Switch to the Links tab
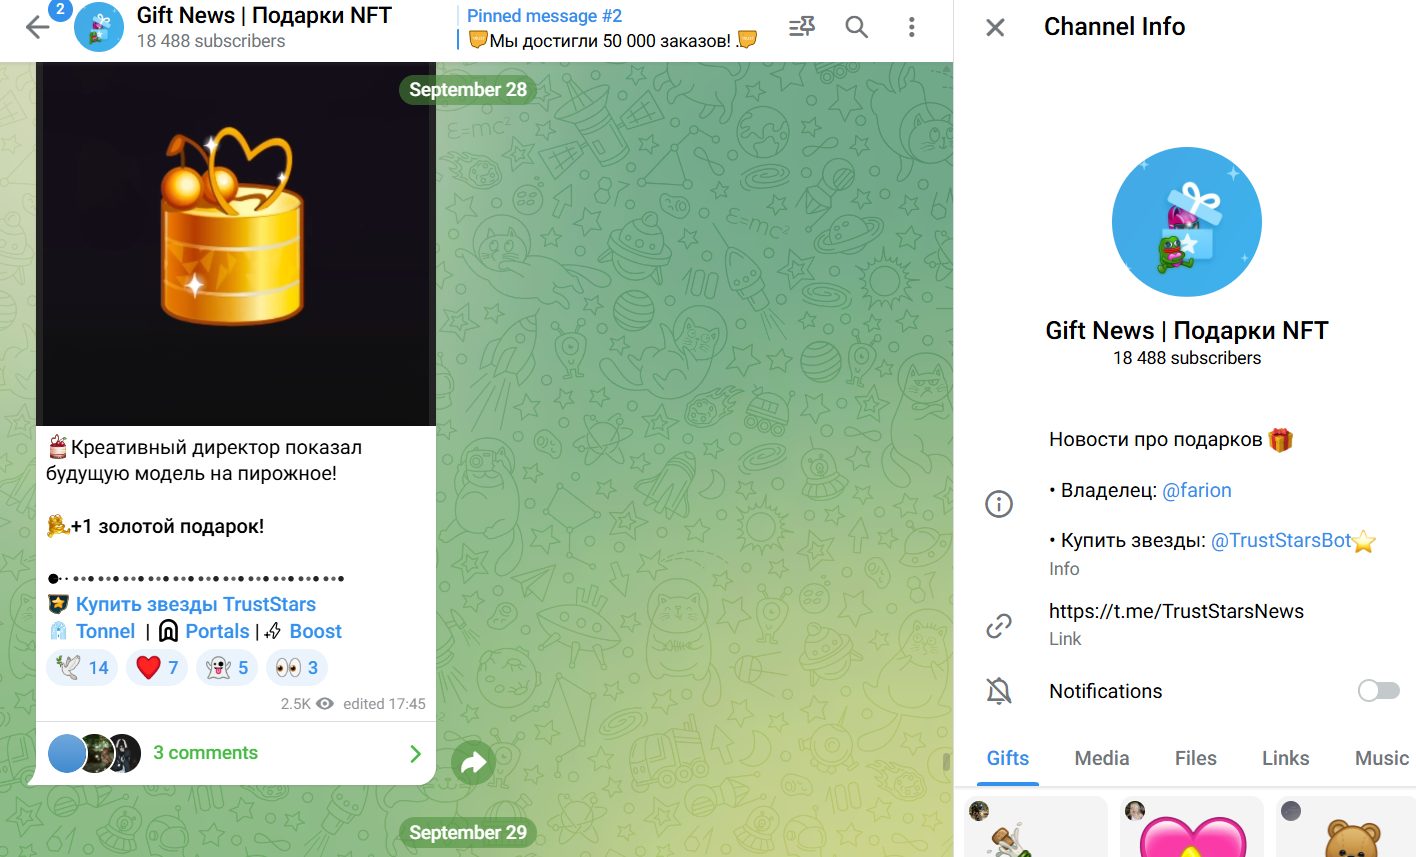 (x=1285, y=758)
